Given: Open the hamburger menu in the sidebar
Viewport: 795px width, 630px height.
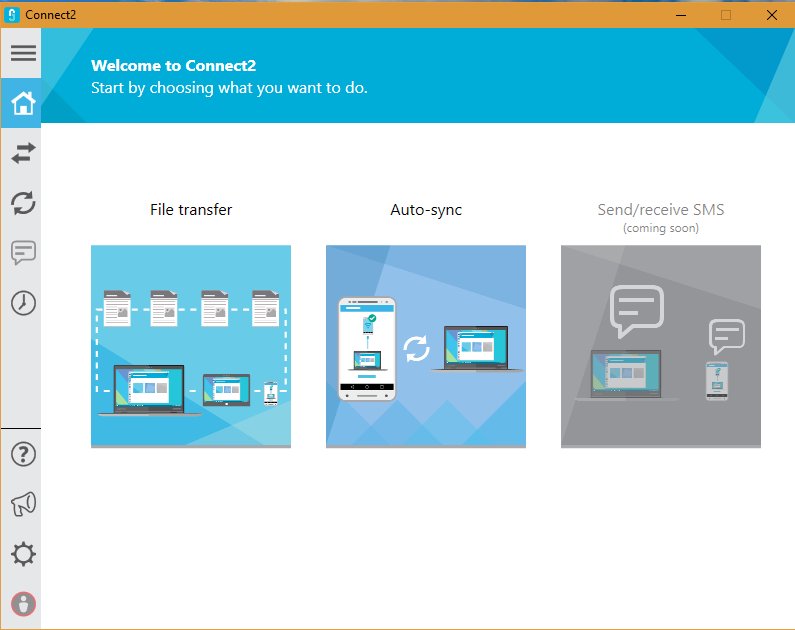Looking at the screenshot, I should click(x=22, y=53).
